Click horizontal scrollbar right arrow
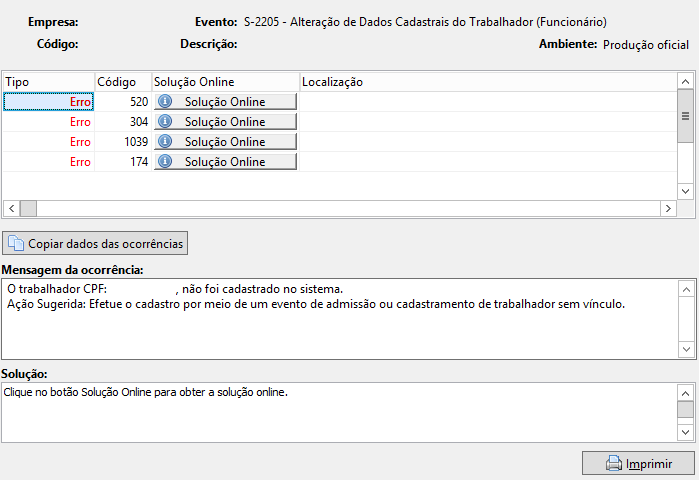Image resolution: width=700 pixels, height=480 pixels. (x=668, y=209)
